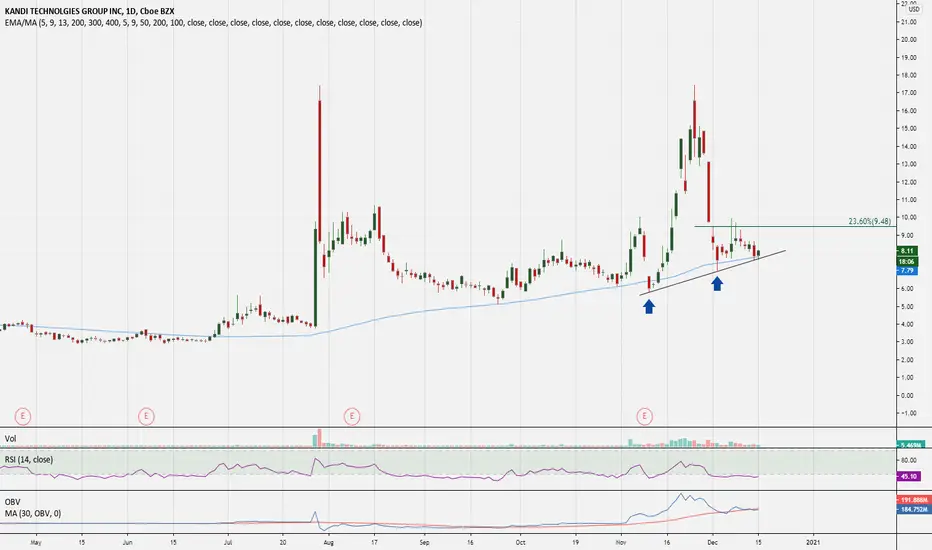Viewport: 932px width, 550px height.
Task: Click the May label on time axis
Action: pyautogui.click(x=36, y=542)
